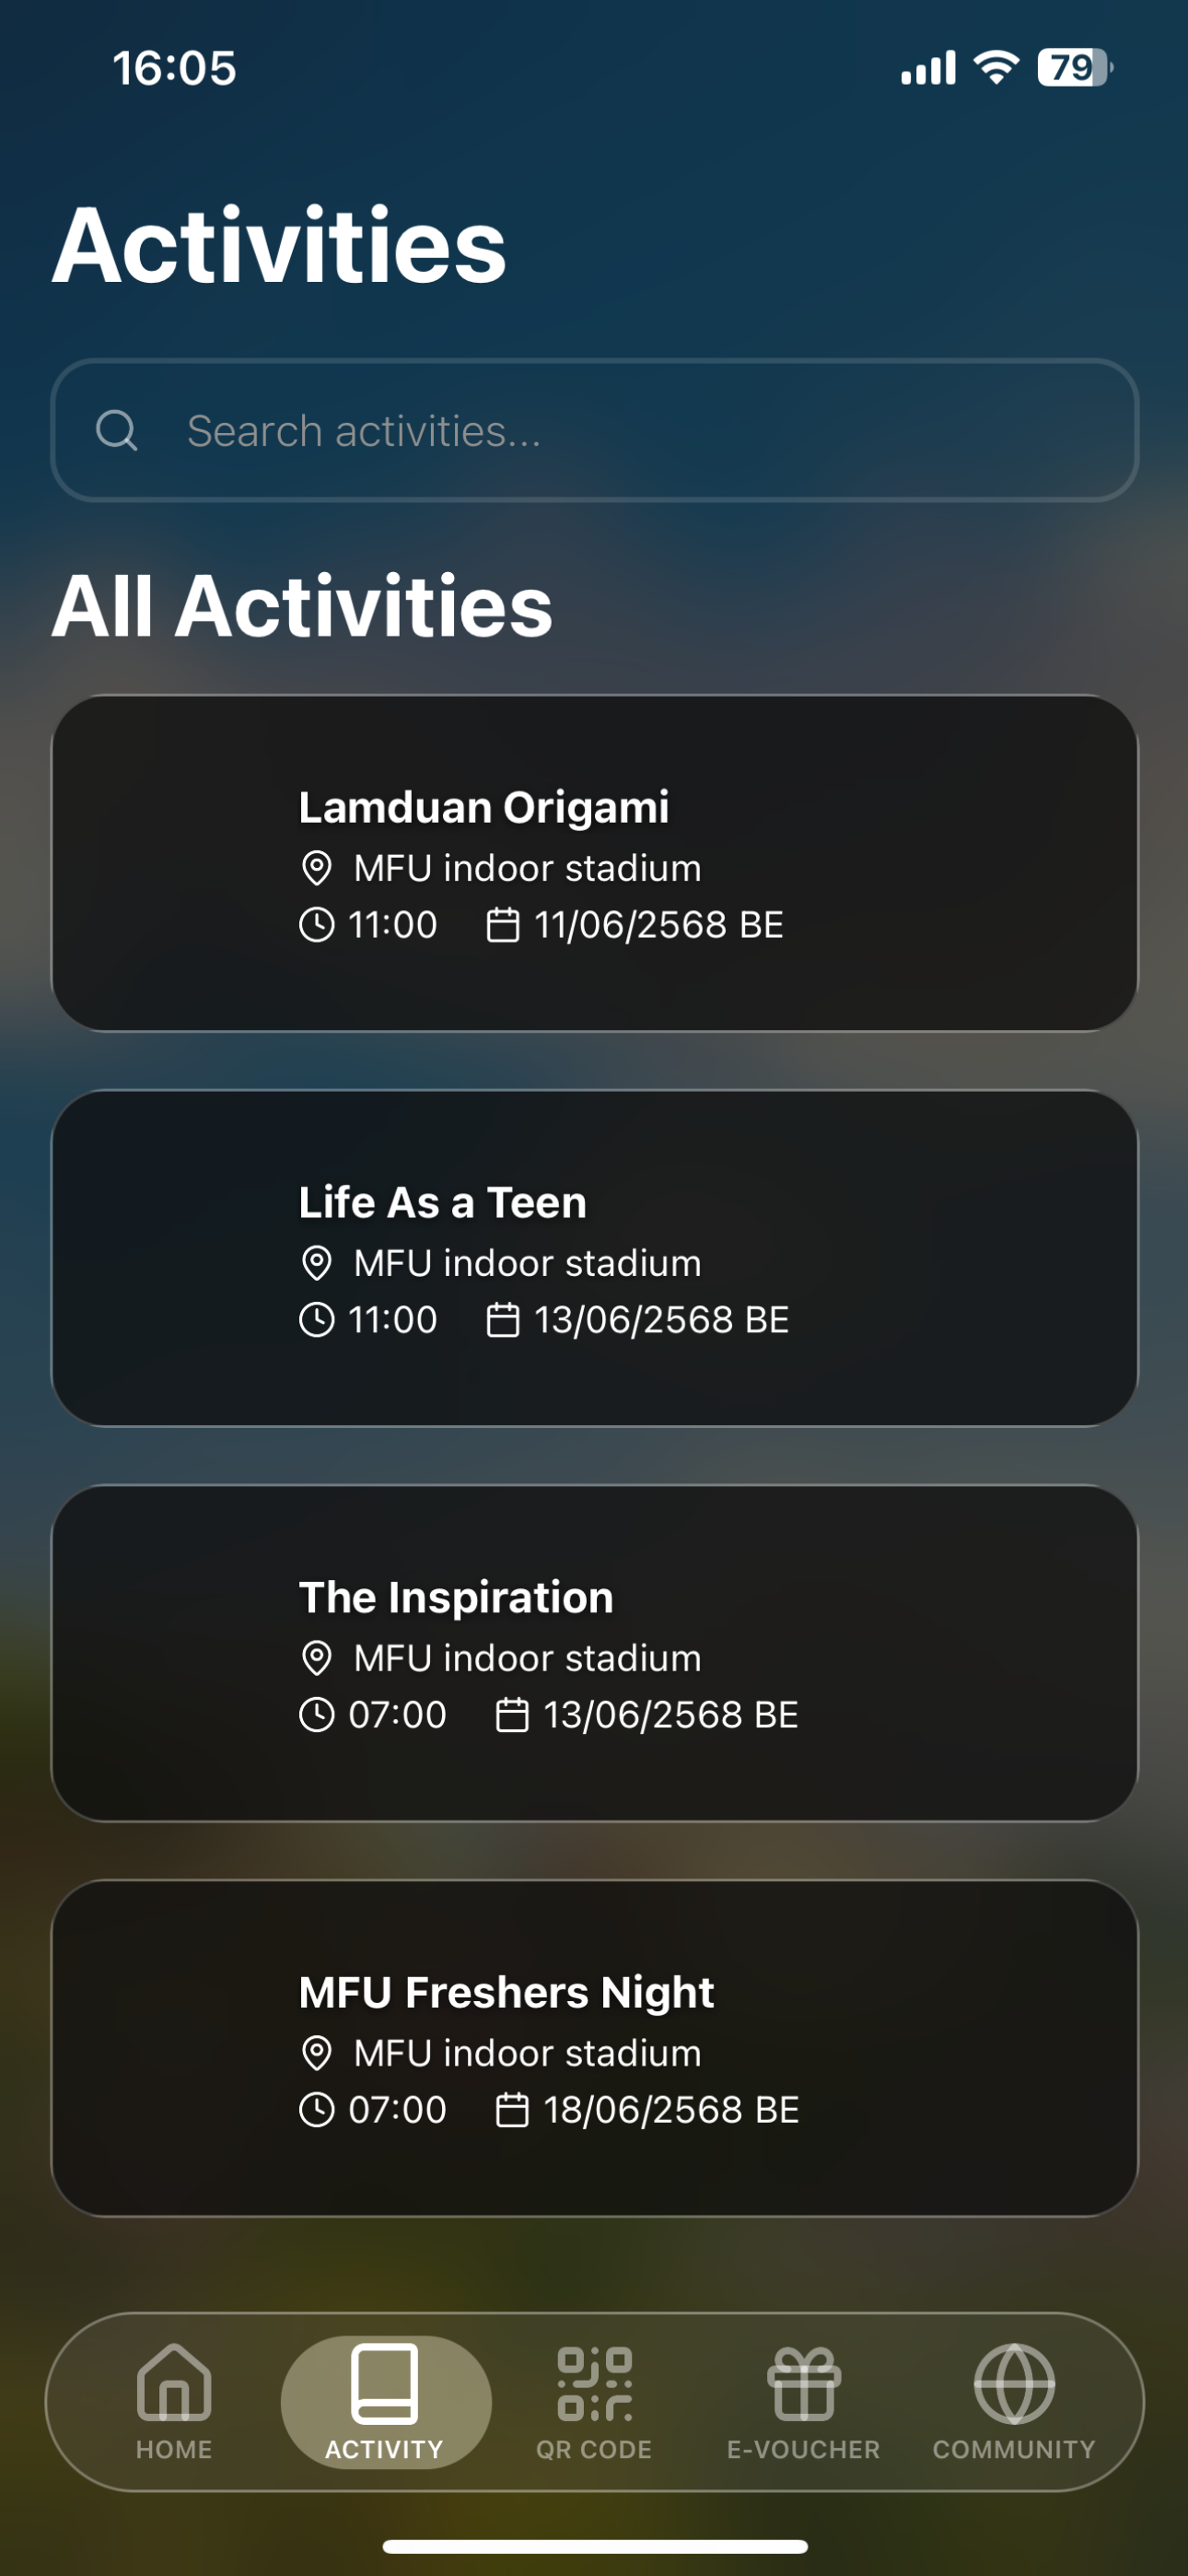This screenshot has height=2576, width=1188.
Task: Open the Home tab icon
Action: tap(174, 2382)
